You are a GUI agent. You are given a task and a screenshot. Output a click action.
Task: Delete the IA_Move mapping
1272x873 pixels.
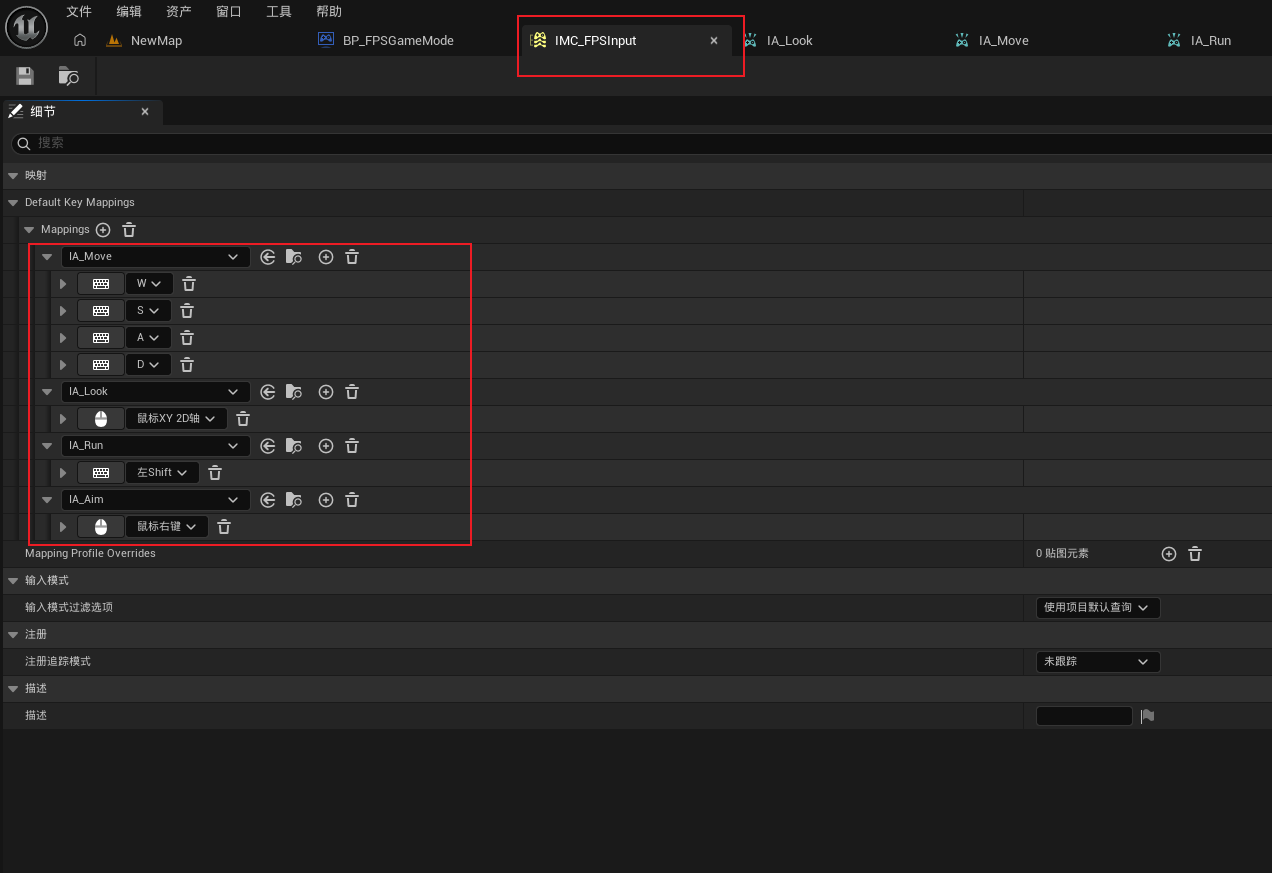[352, 257]
